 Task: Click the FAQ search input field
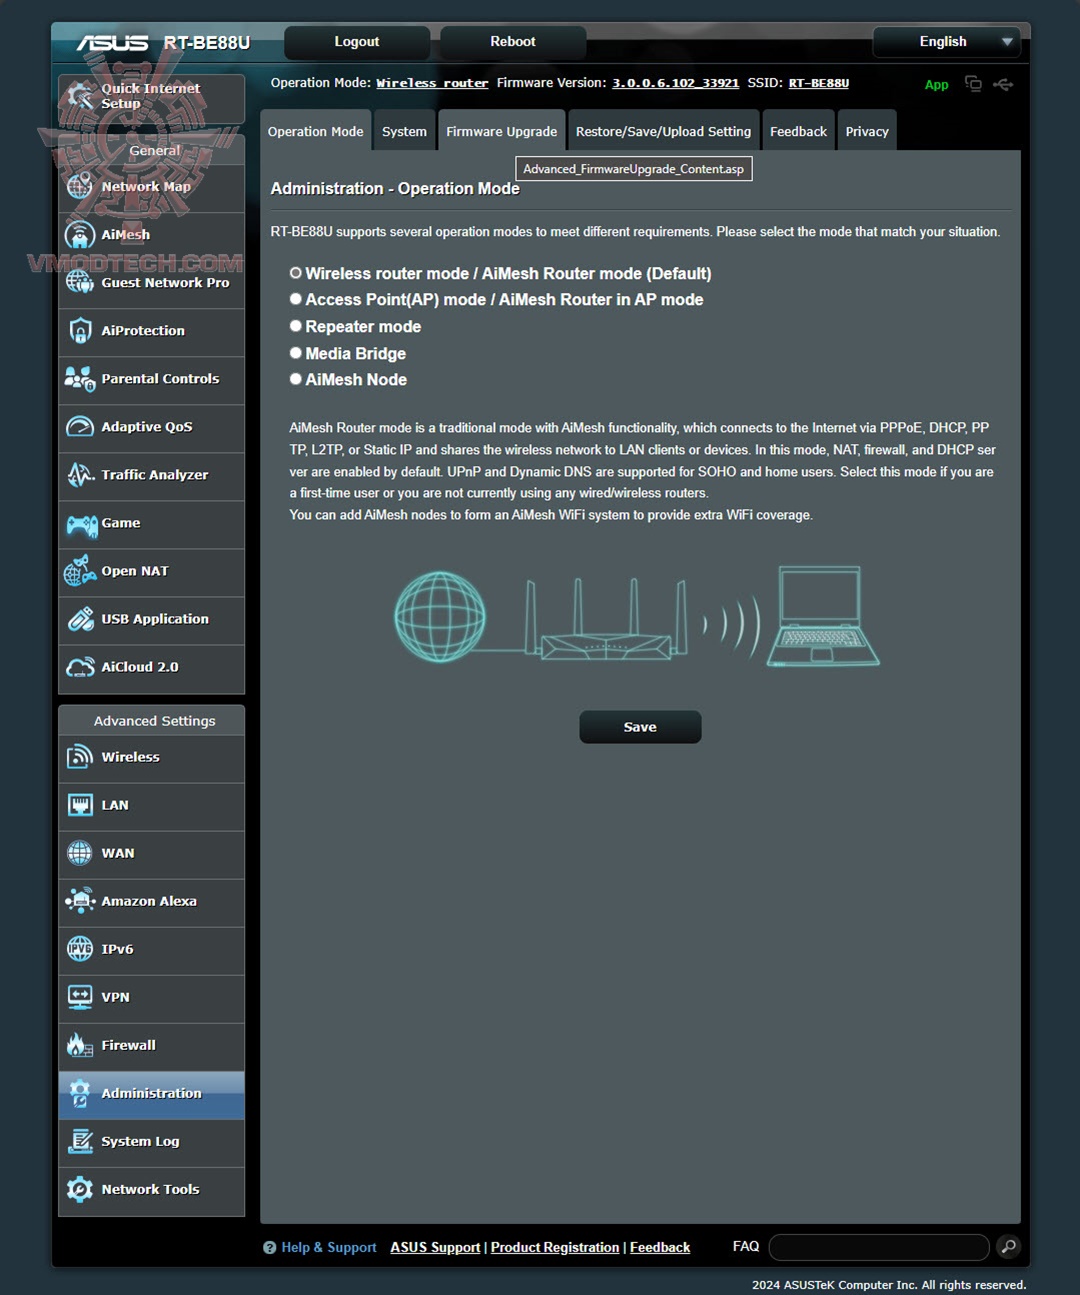[x=879, y=1247]
